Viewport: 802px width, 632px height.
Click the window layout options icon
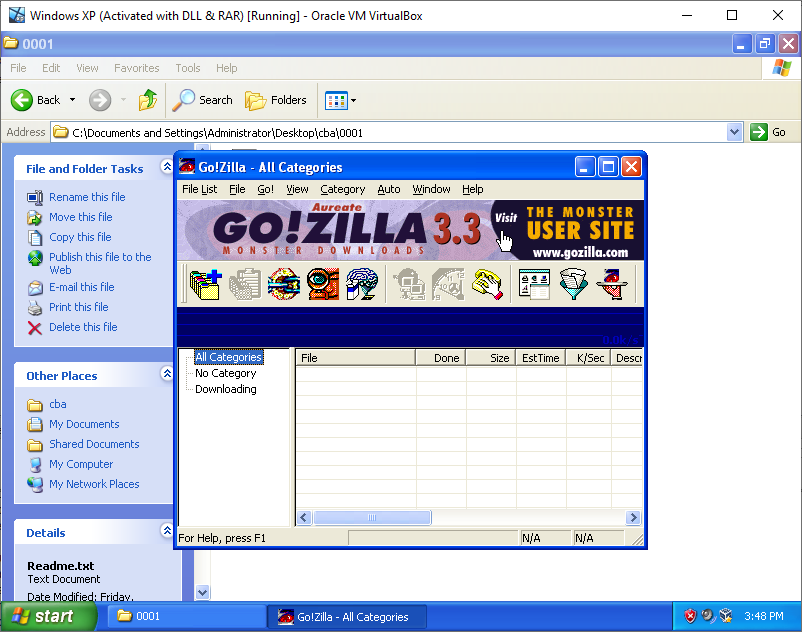534,284
